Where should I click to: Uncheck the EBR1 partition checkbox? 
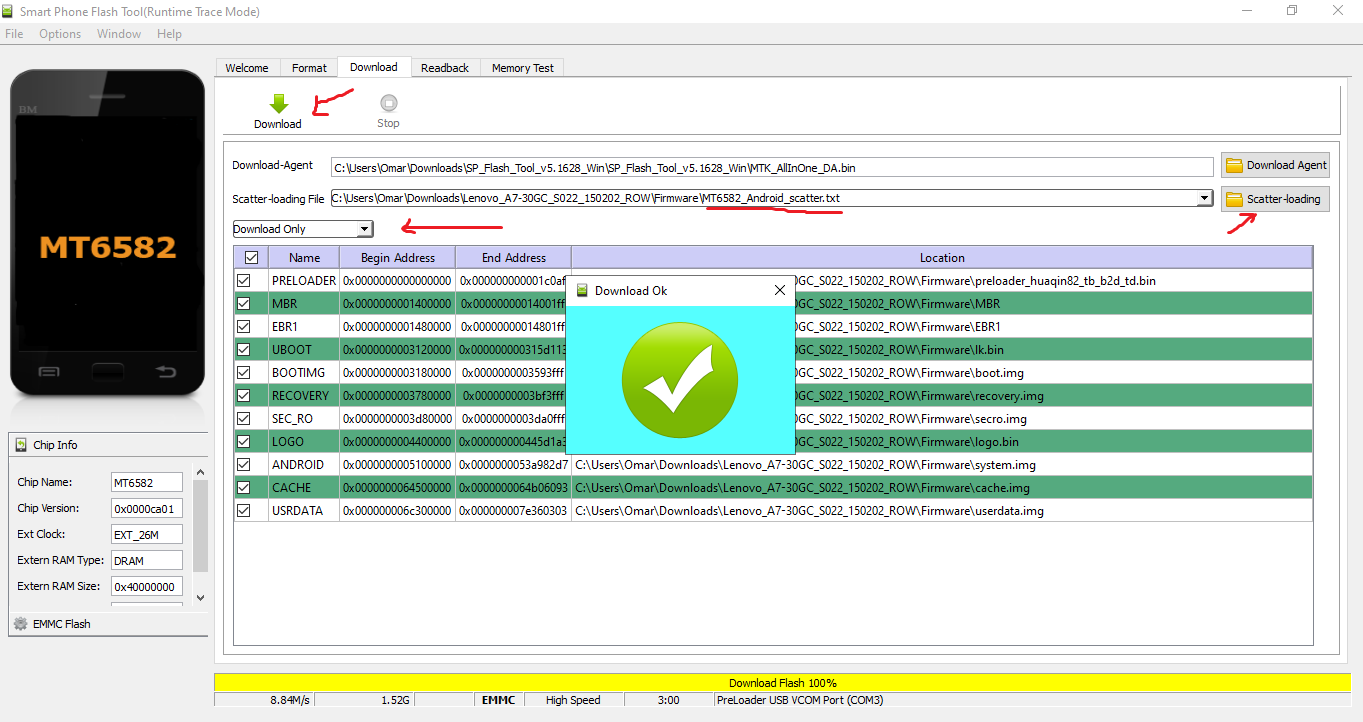click(243, 327)
